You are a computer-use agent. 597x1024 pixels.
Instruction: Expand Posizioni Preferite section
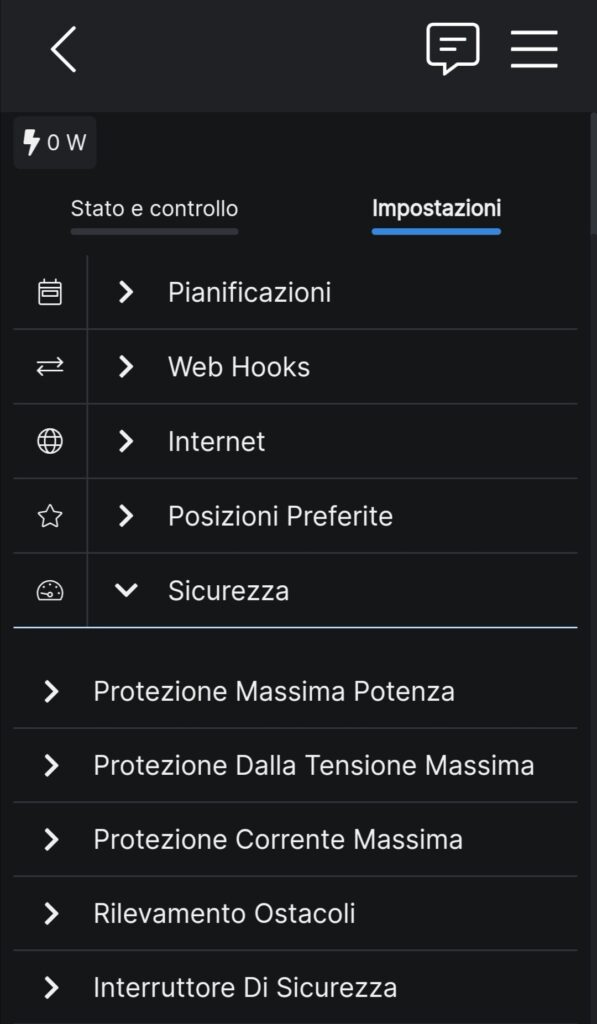tap(333, 517)
